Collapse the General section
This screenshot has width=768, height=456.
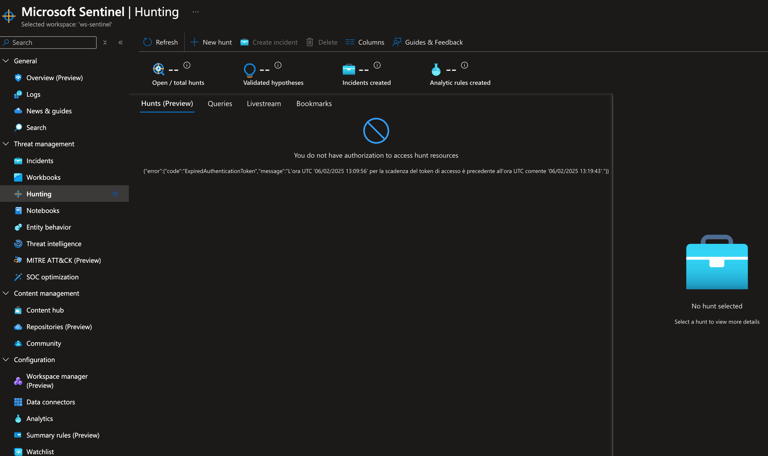click(6, 61)
